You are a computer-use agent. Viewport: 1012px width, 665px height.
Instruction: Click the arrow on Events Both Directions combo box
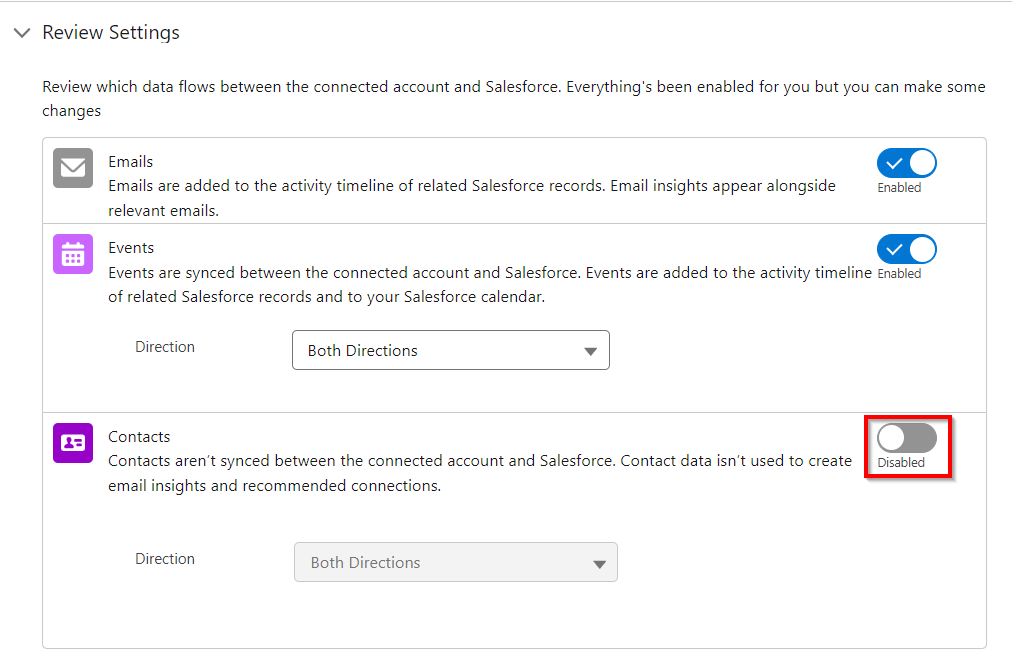coord(590,352)
